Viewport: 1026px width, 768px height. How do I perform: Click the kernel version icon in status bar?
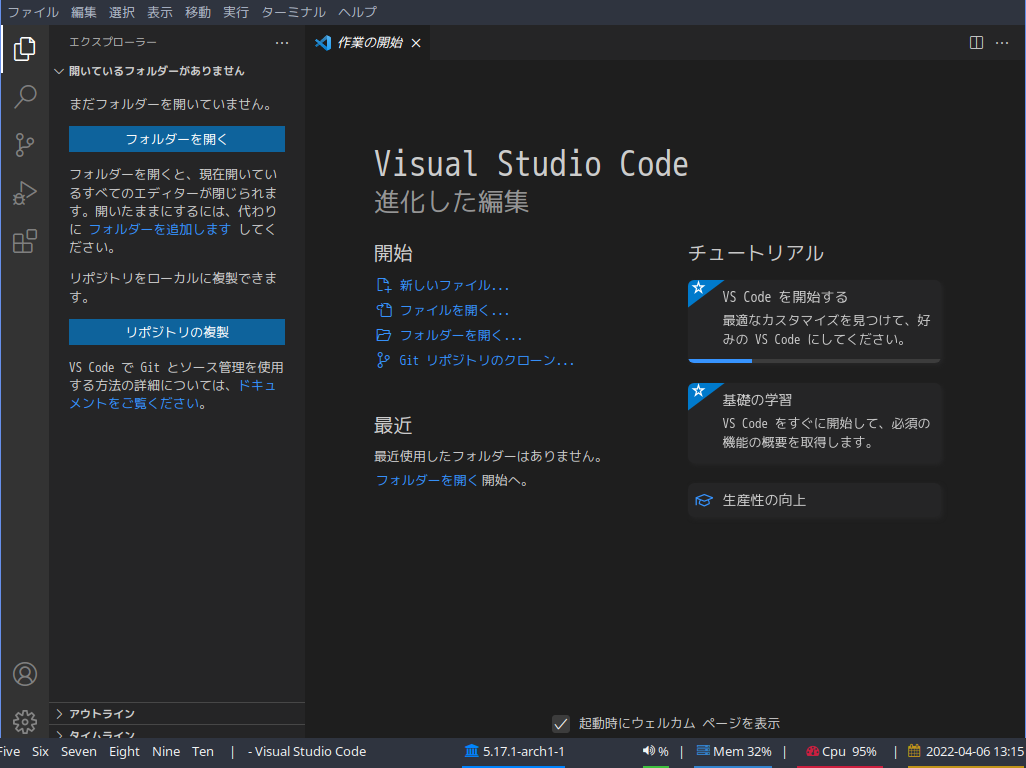click(471, 751)
